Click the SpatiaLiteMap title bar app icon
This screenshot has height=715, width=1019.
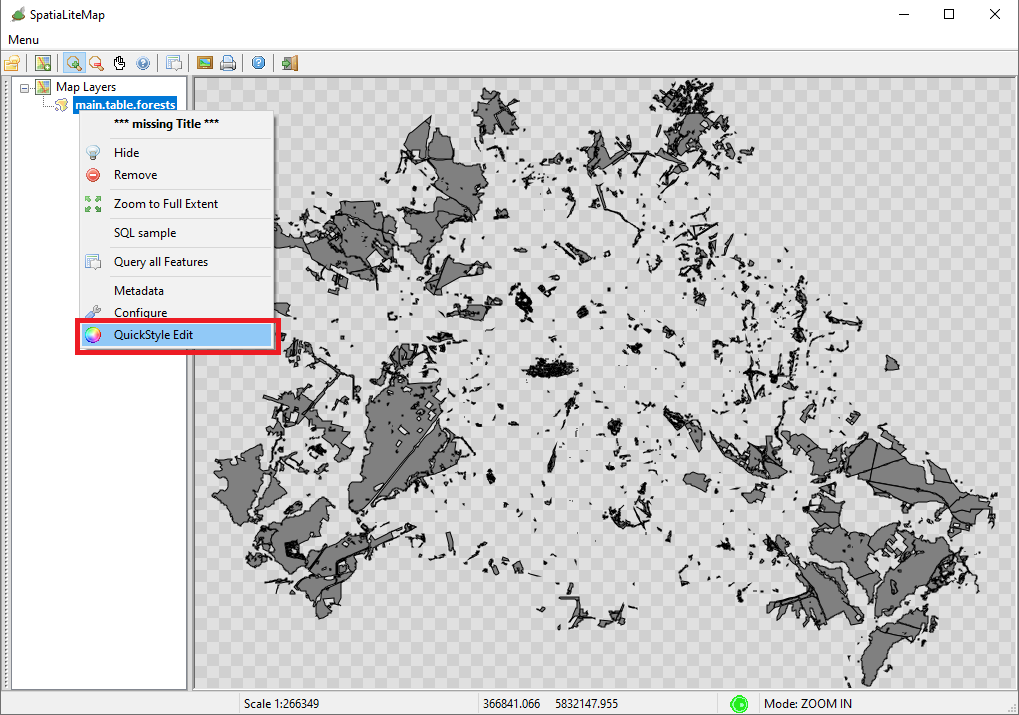pyautogui.click(x=18, y=14)
